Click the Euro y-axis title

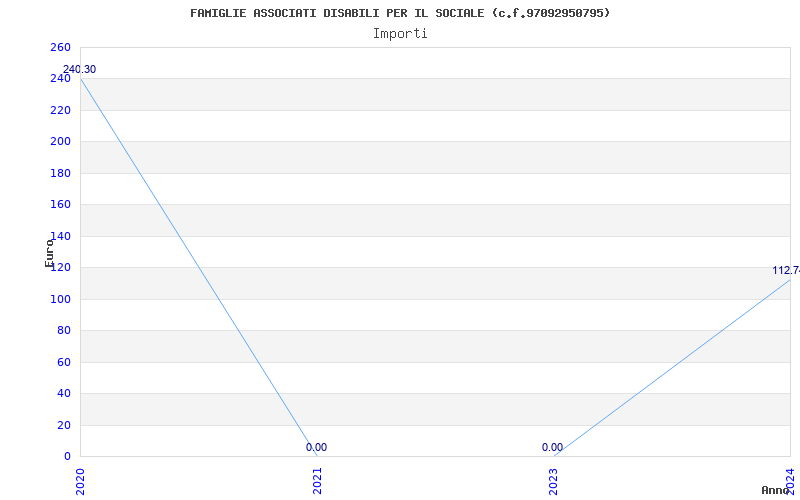49,253
